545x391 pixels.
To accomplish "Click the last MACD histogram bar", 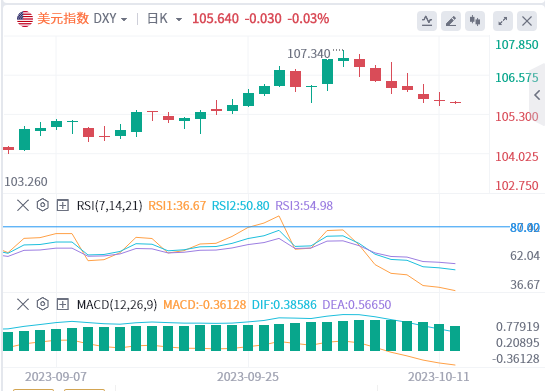I will point(455,339).
